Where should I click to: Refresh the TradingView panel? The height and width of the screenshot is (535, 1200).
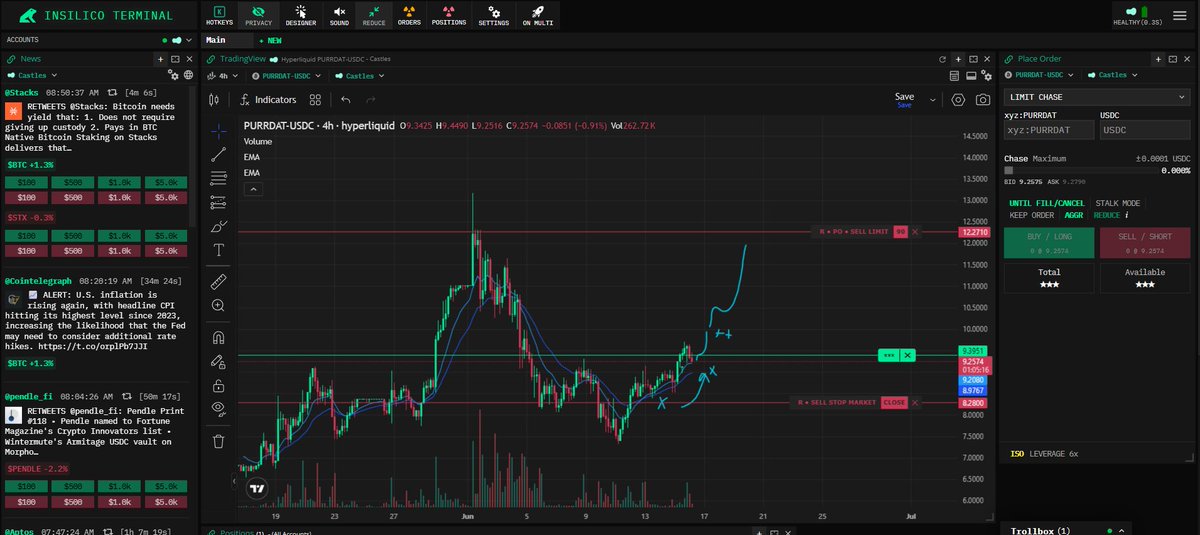pos(942,59)
